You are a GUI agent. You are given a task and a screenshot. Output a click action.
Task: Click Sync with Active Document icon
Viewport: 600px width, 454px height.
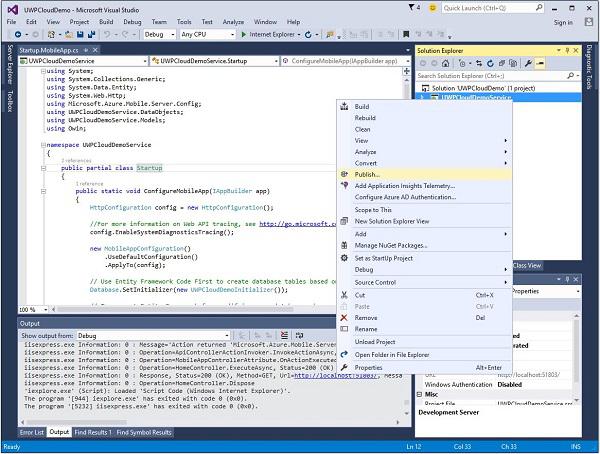[x=481, y=62]
